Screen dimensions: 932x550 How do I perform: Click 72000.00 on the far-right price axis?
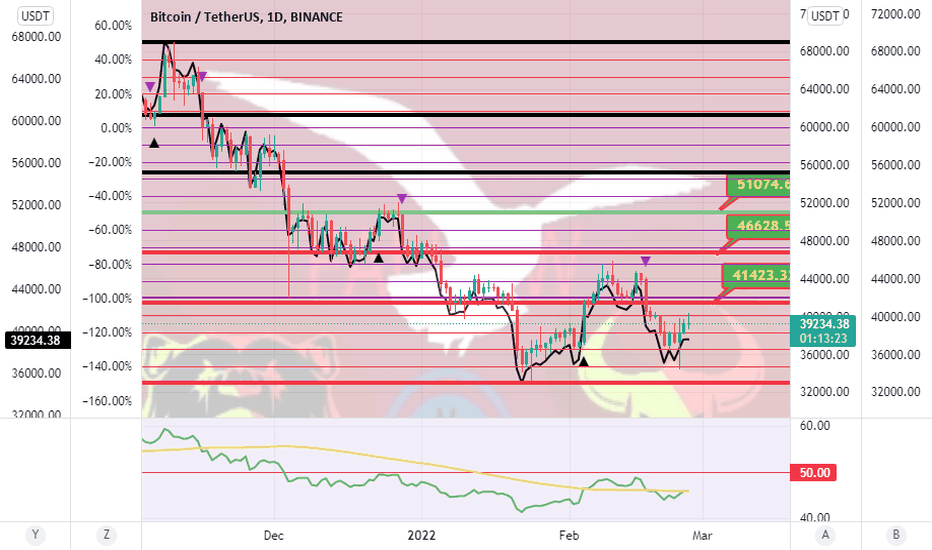tap(896, 14)
